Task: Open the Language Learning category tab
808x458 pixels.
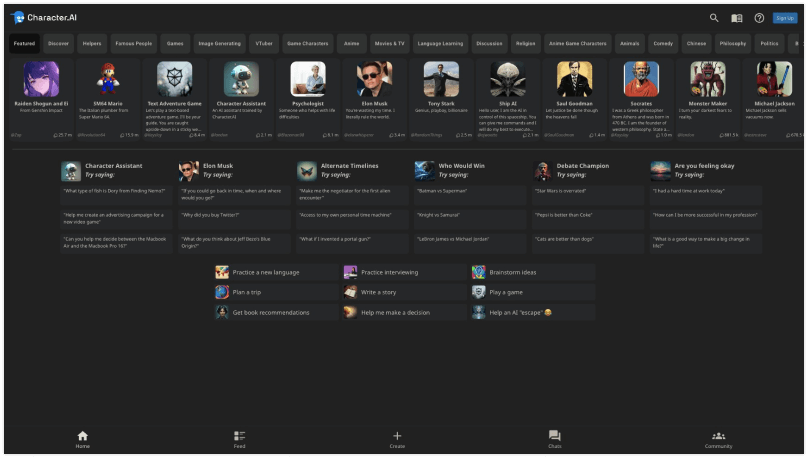Action: coord(440,44)
